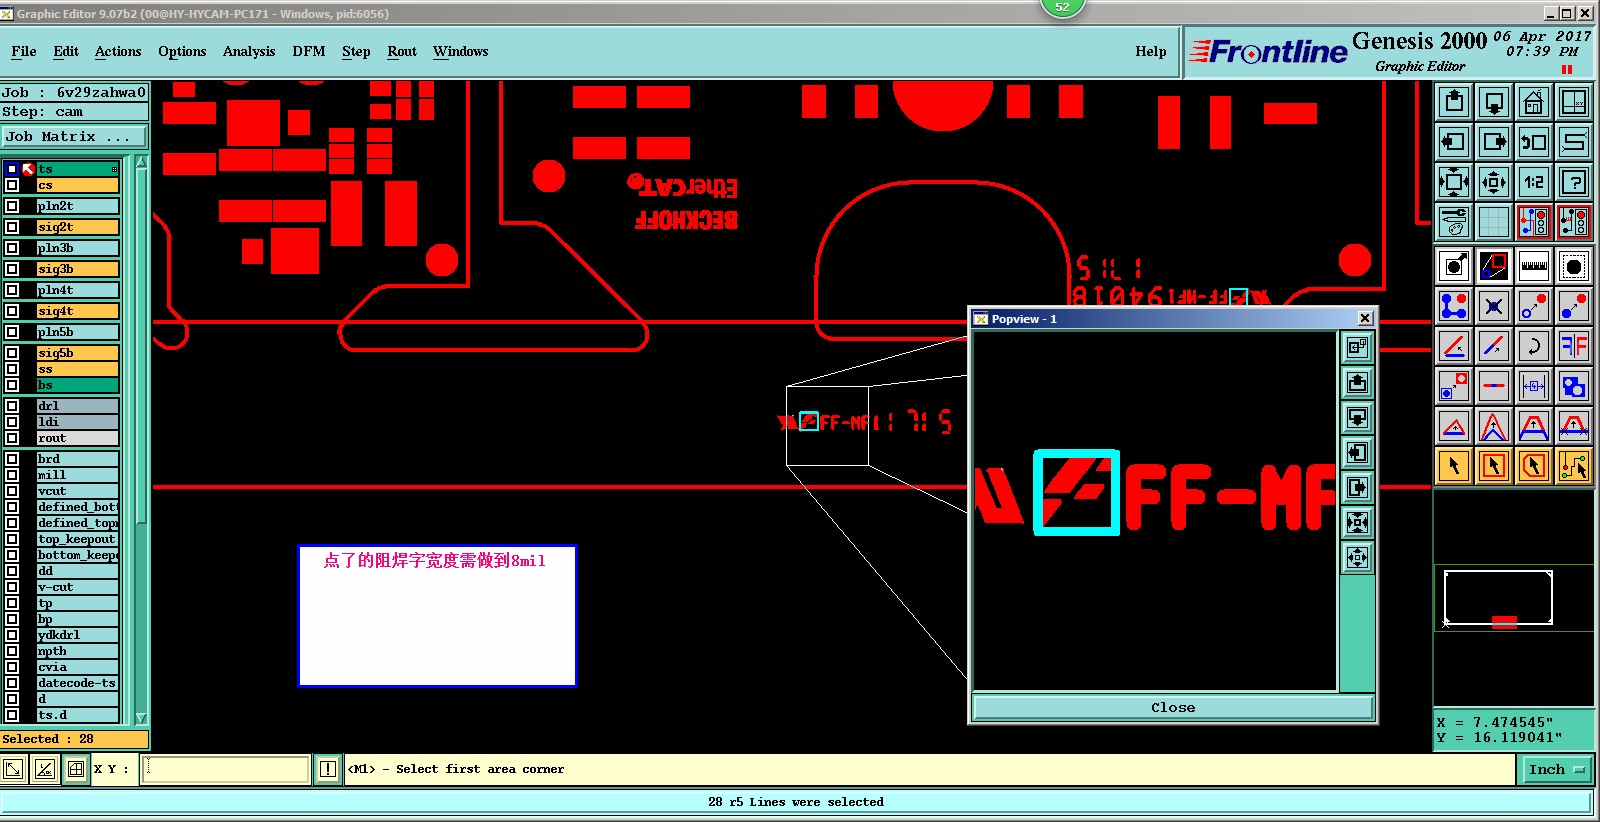Click the pan up icon in main toolbar
This screenshot has width=1600, height=822.
[1454, 102]
